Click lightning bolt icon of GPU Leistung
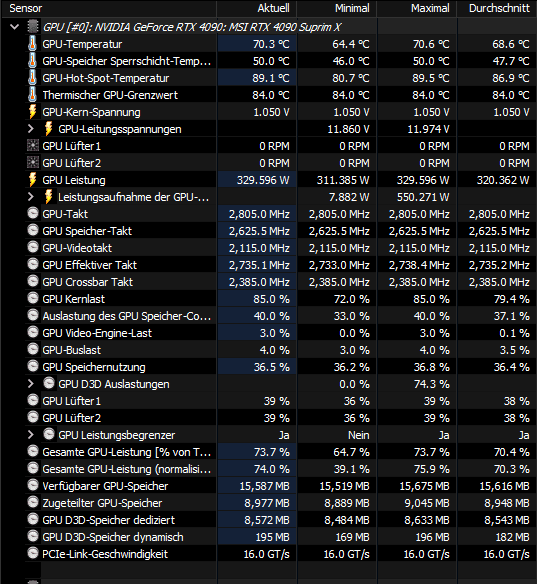 pyautogui.click(x=33, y=180)
